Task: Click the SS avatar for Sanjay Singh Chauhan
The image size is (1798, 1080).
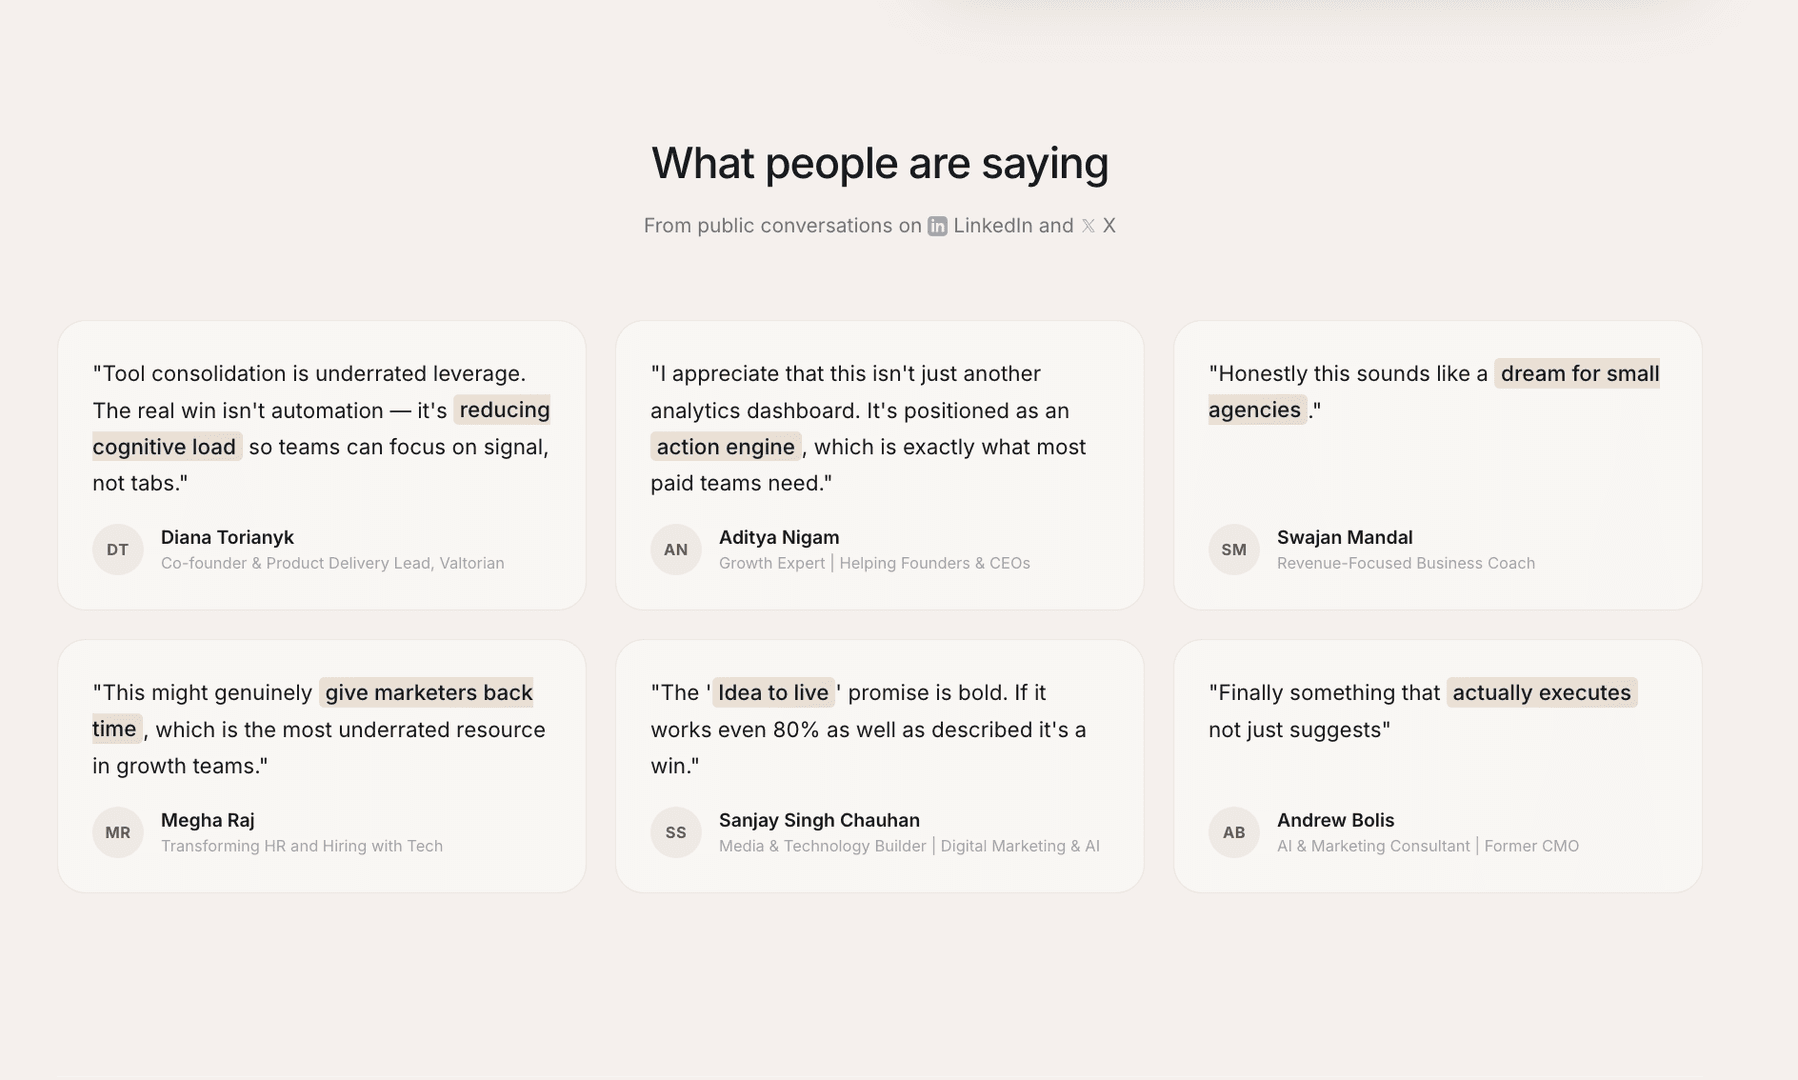Action: [x=676, y=832]
